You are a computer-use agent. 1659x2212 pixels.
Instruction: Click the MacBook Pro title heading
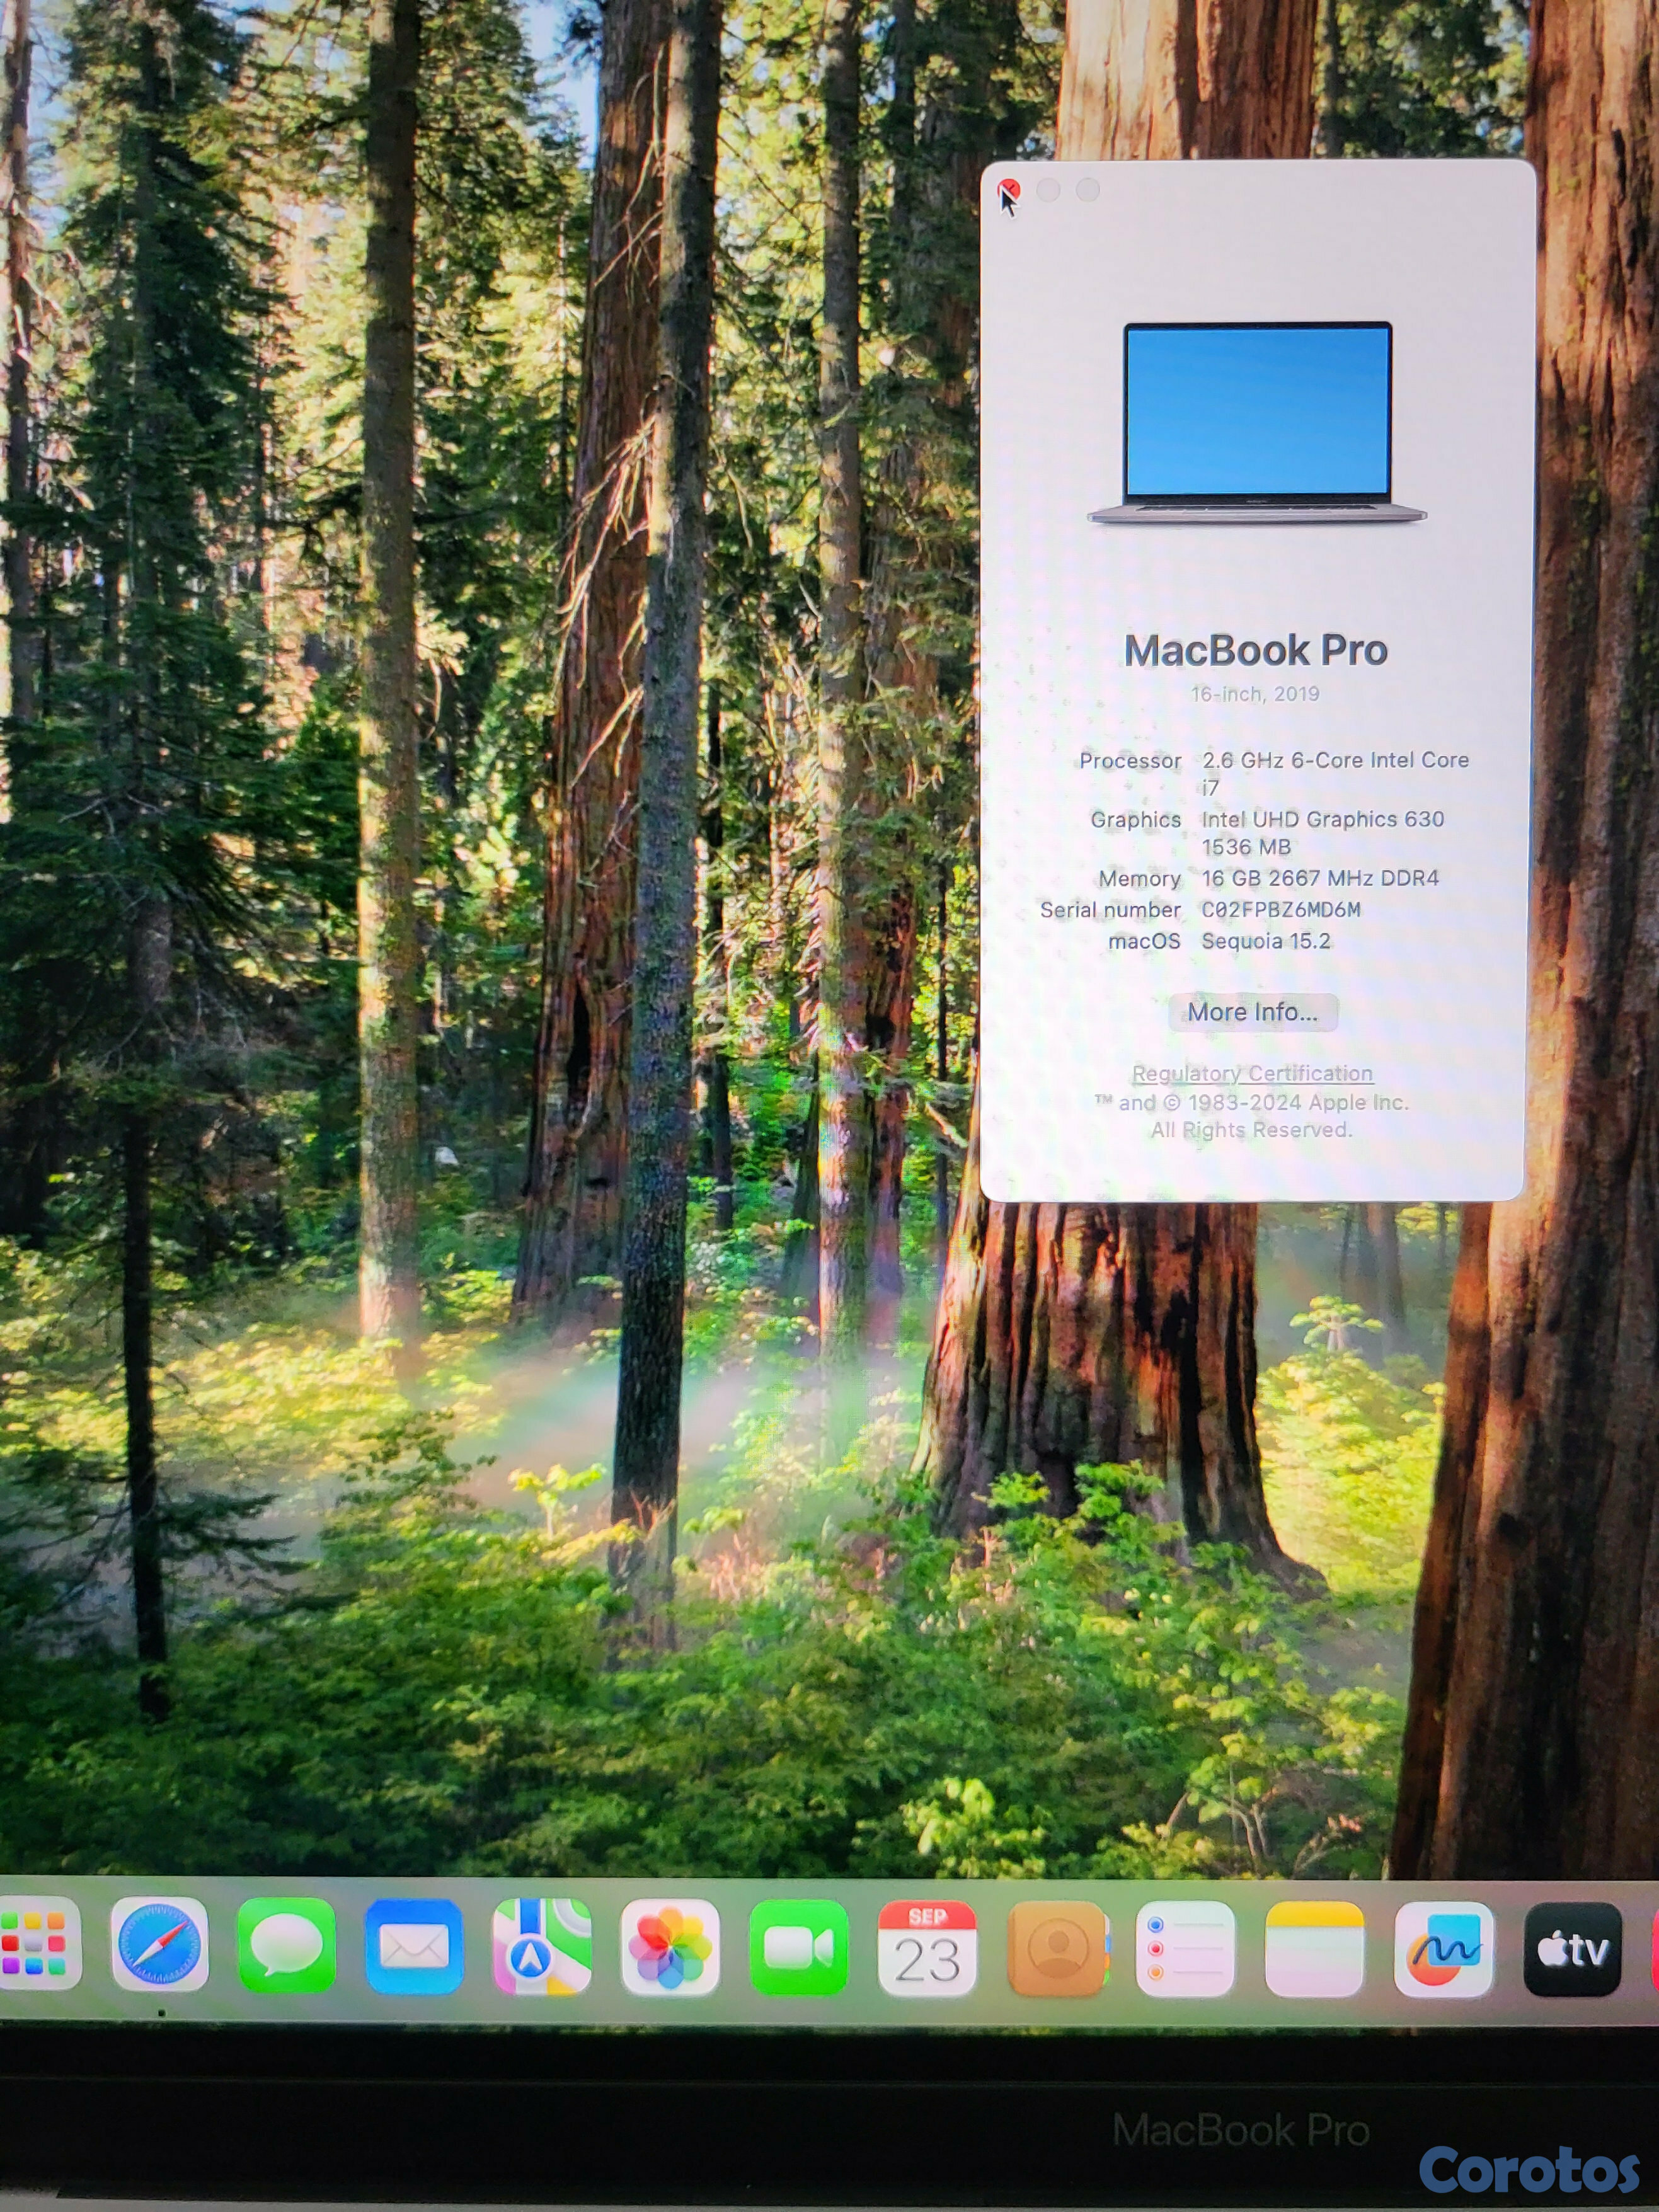coord(1255,651)
